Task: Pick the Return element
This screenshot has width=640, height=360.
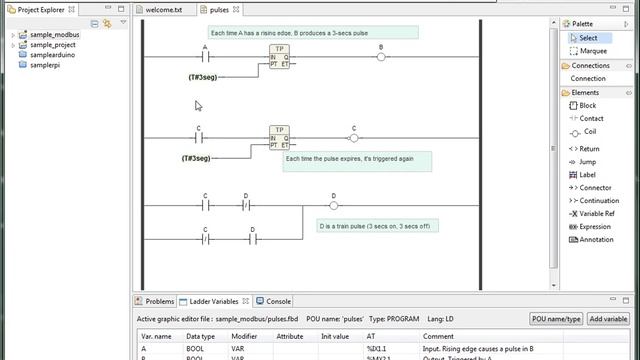Action: [584, 149]
